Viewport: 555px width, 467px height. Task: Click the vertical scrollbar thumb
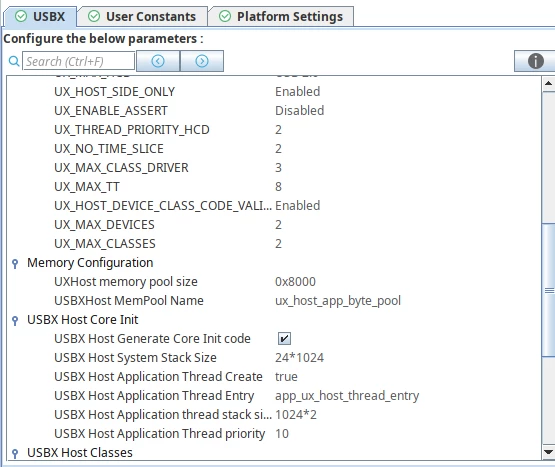pos(548,290)
